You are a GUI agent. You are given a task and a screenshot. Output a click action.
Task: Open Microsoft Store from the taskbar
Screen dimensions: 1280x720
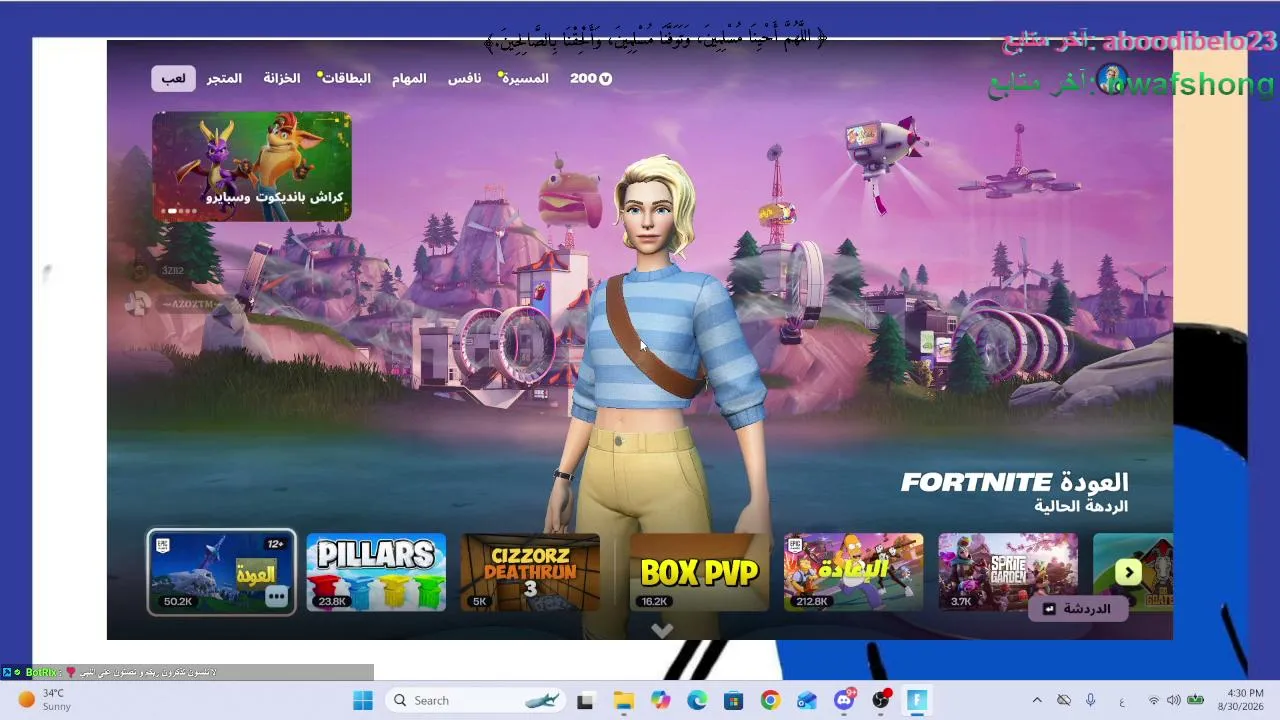(734, 700)
